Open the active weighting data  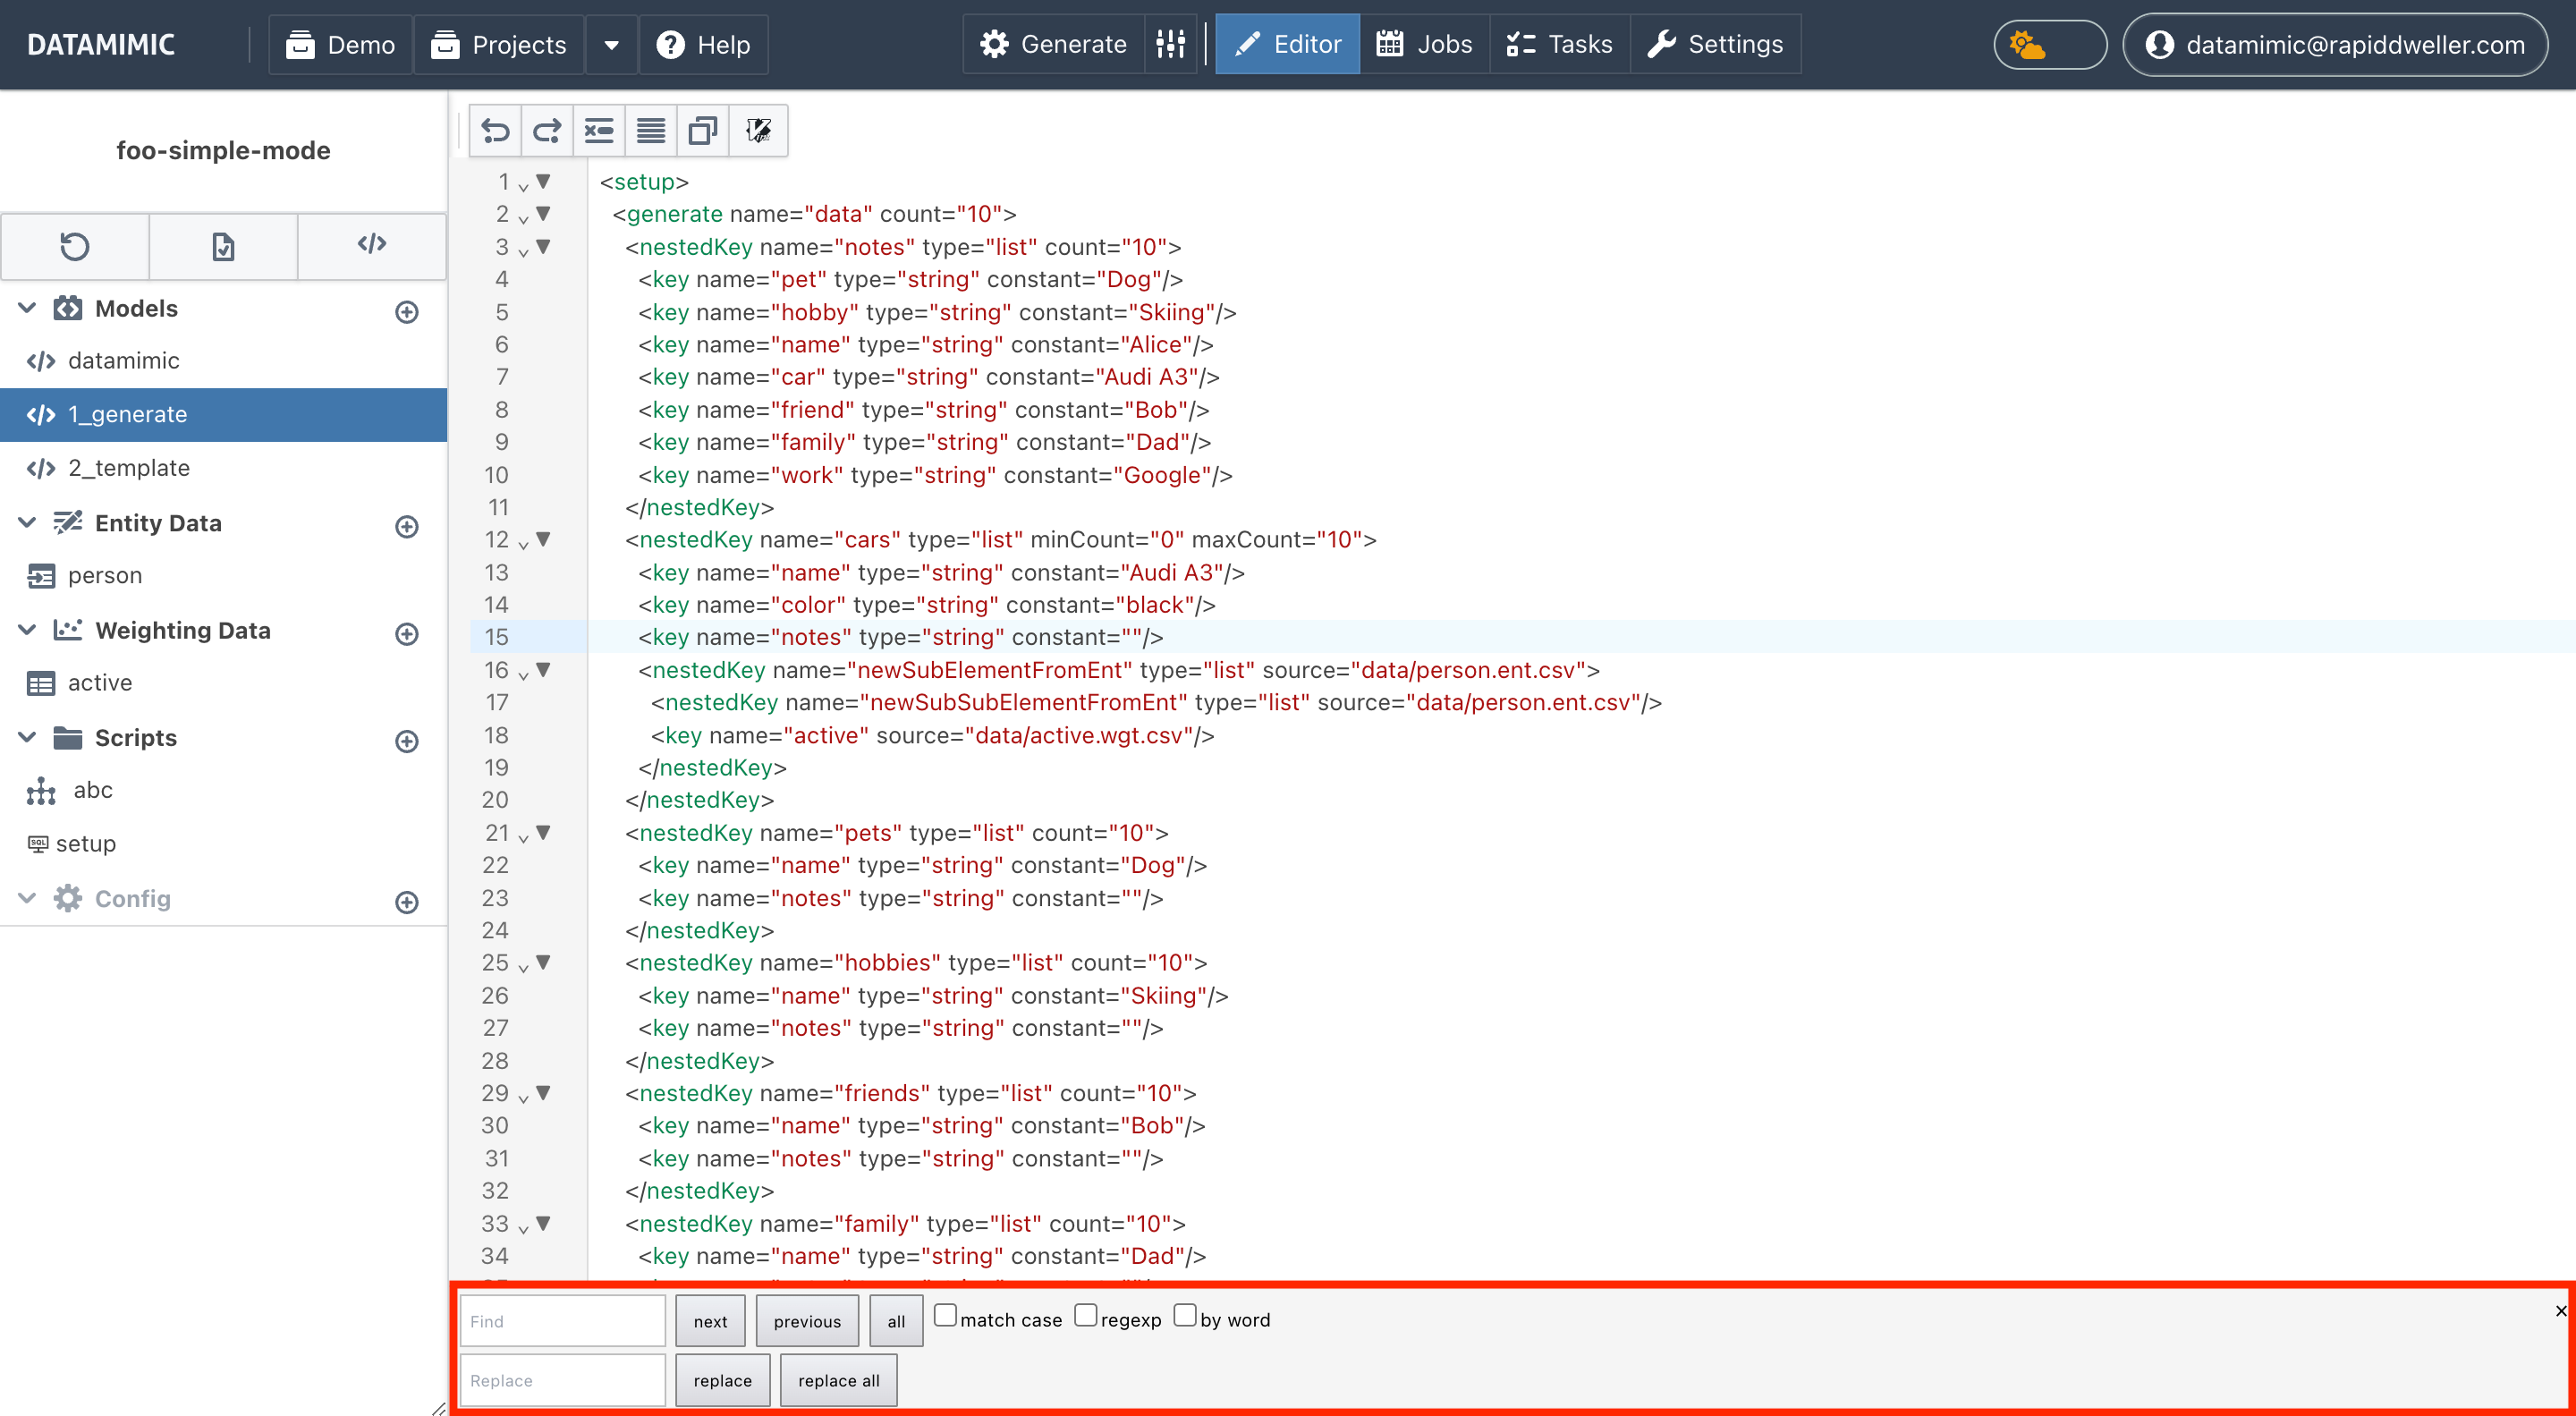223,683
